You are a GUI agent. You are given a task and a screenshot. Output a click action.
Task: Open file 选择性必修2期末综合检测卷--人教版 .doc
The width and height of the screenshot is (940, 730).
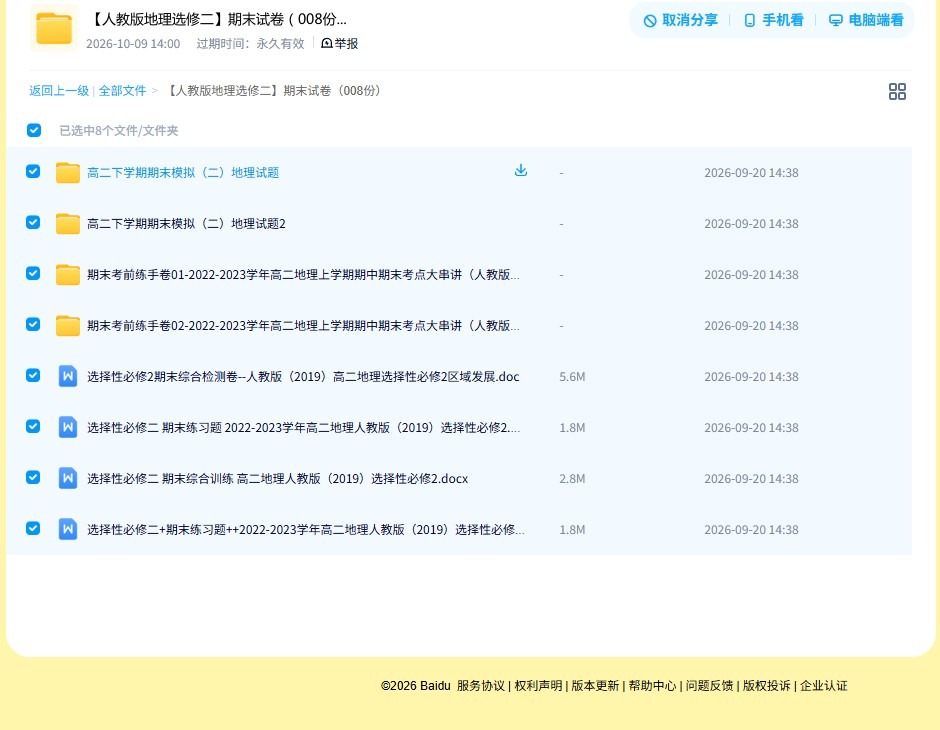click(303, 376)
